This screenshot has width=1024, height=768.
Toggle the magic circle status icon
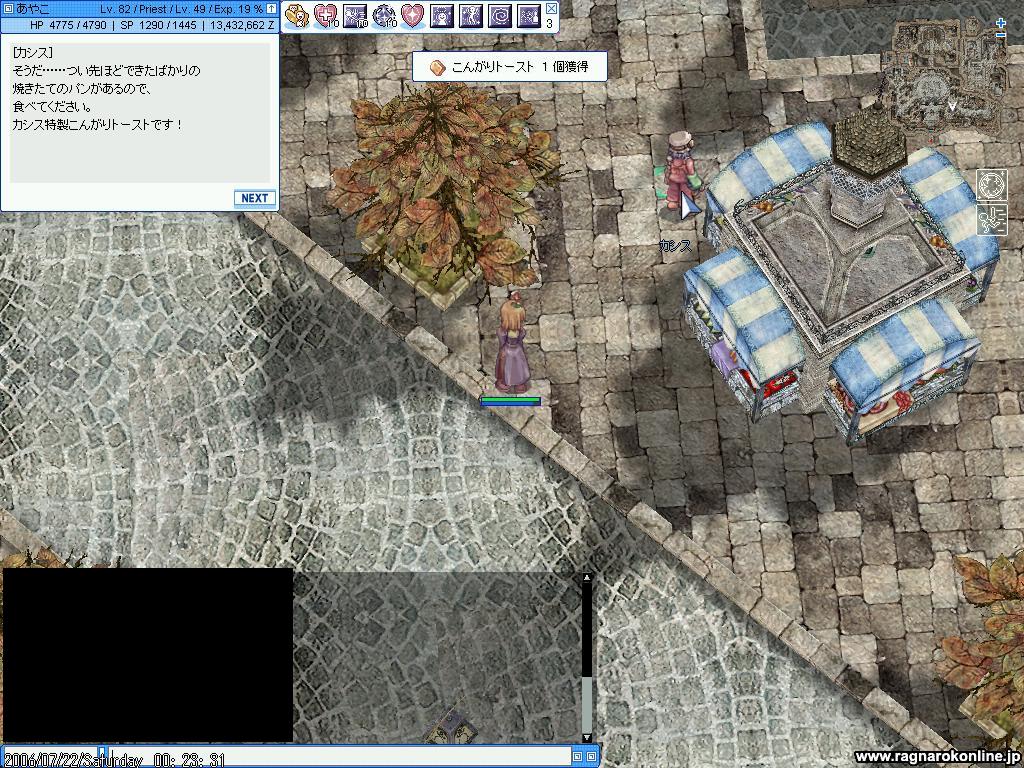[991, 185]
